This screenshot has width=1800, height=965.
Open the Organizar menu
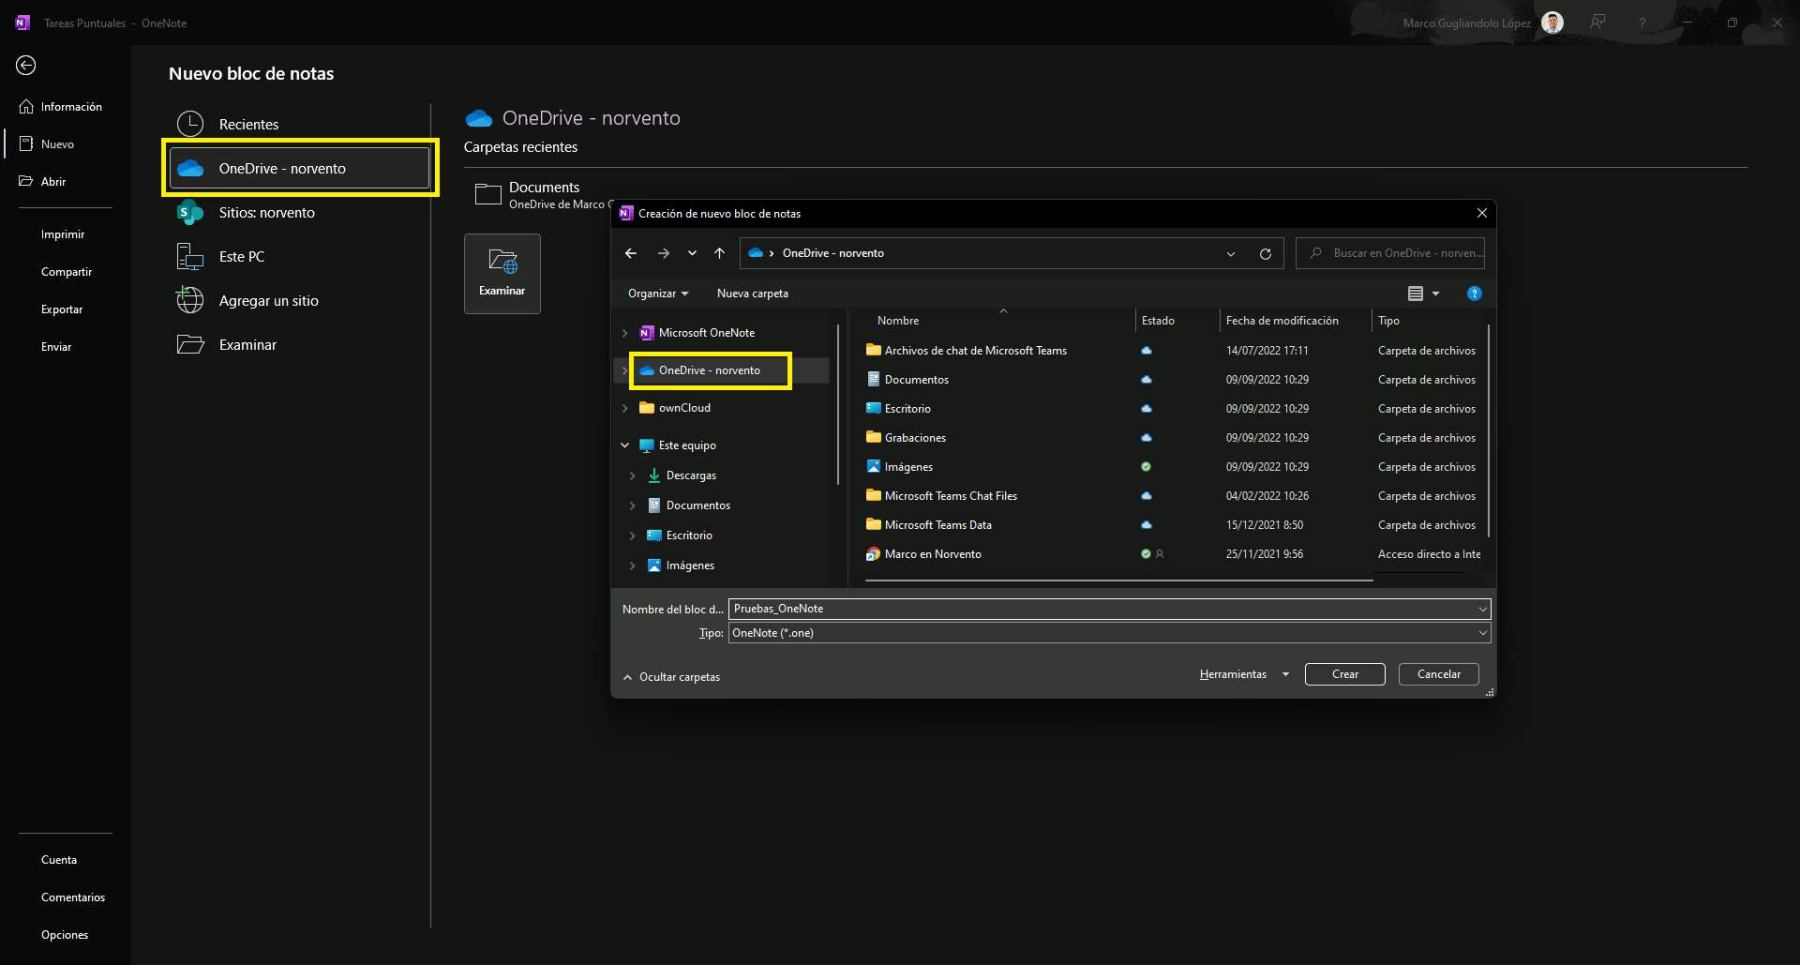[658, 293]
